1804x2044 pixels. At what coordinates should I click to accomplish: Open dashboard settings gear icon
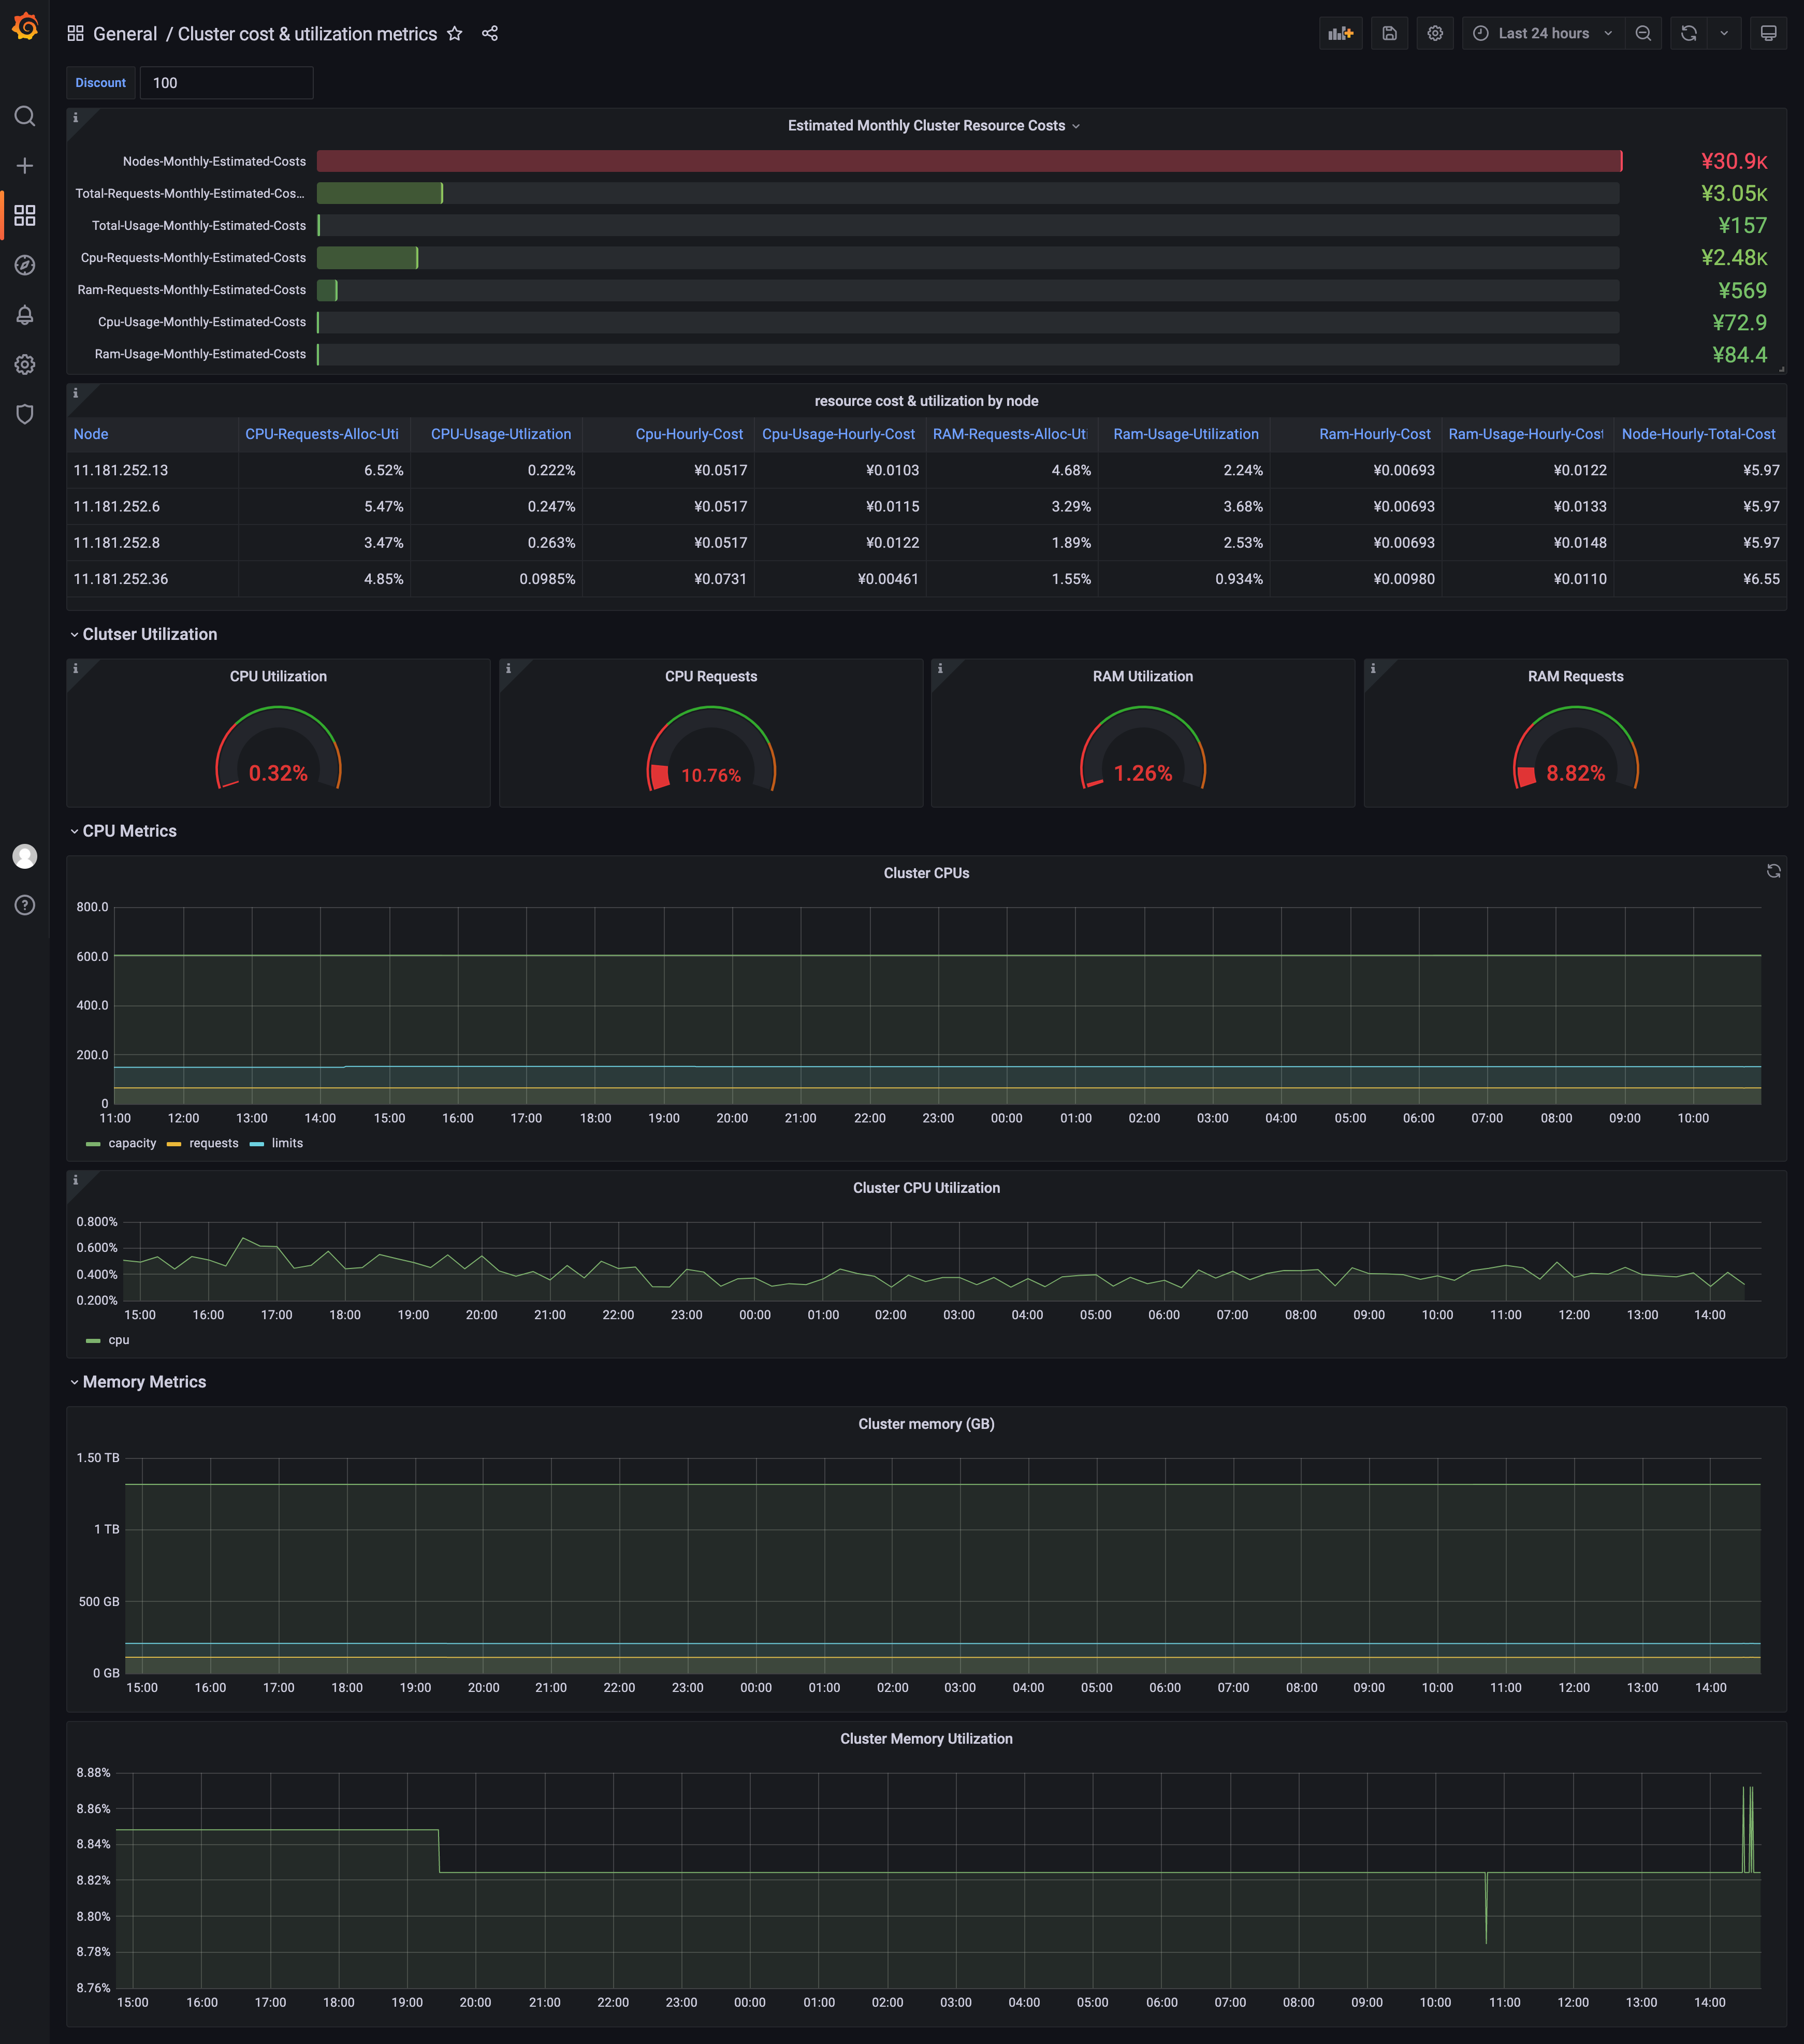click(x=1435, y=33)
